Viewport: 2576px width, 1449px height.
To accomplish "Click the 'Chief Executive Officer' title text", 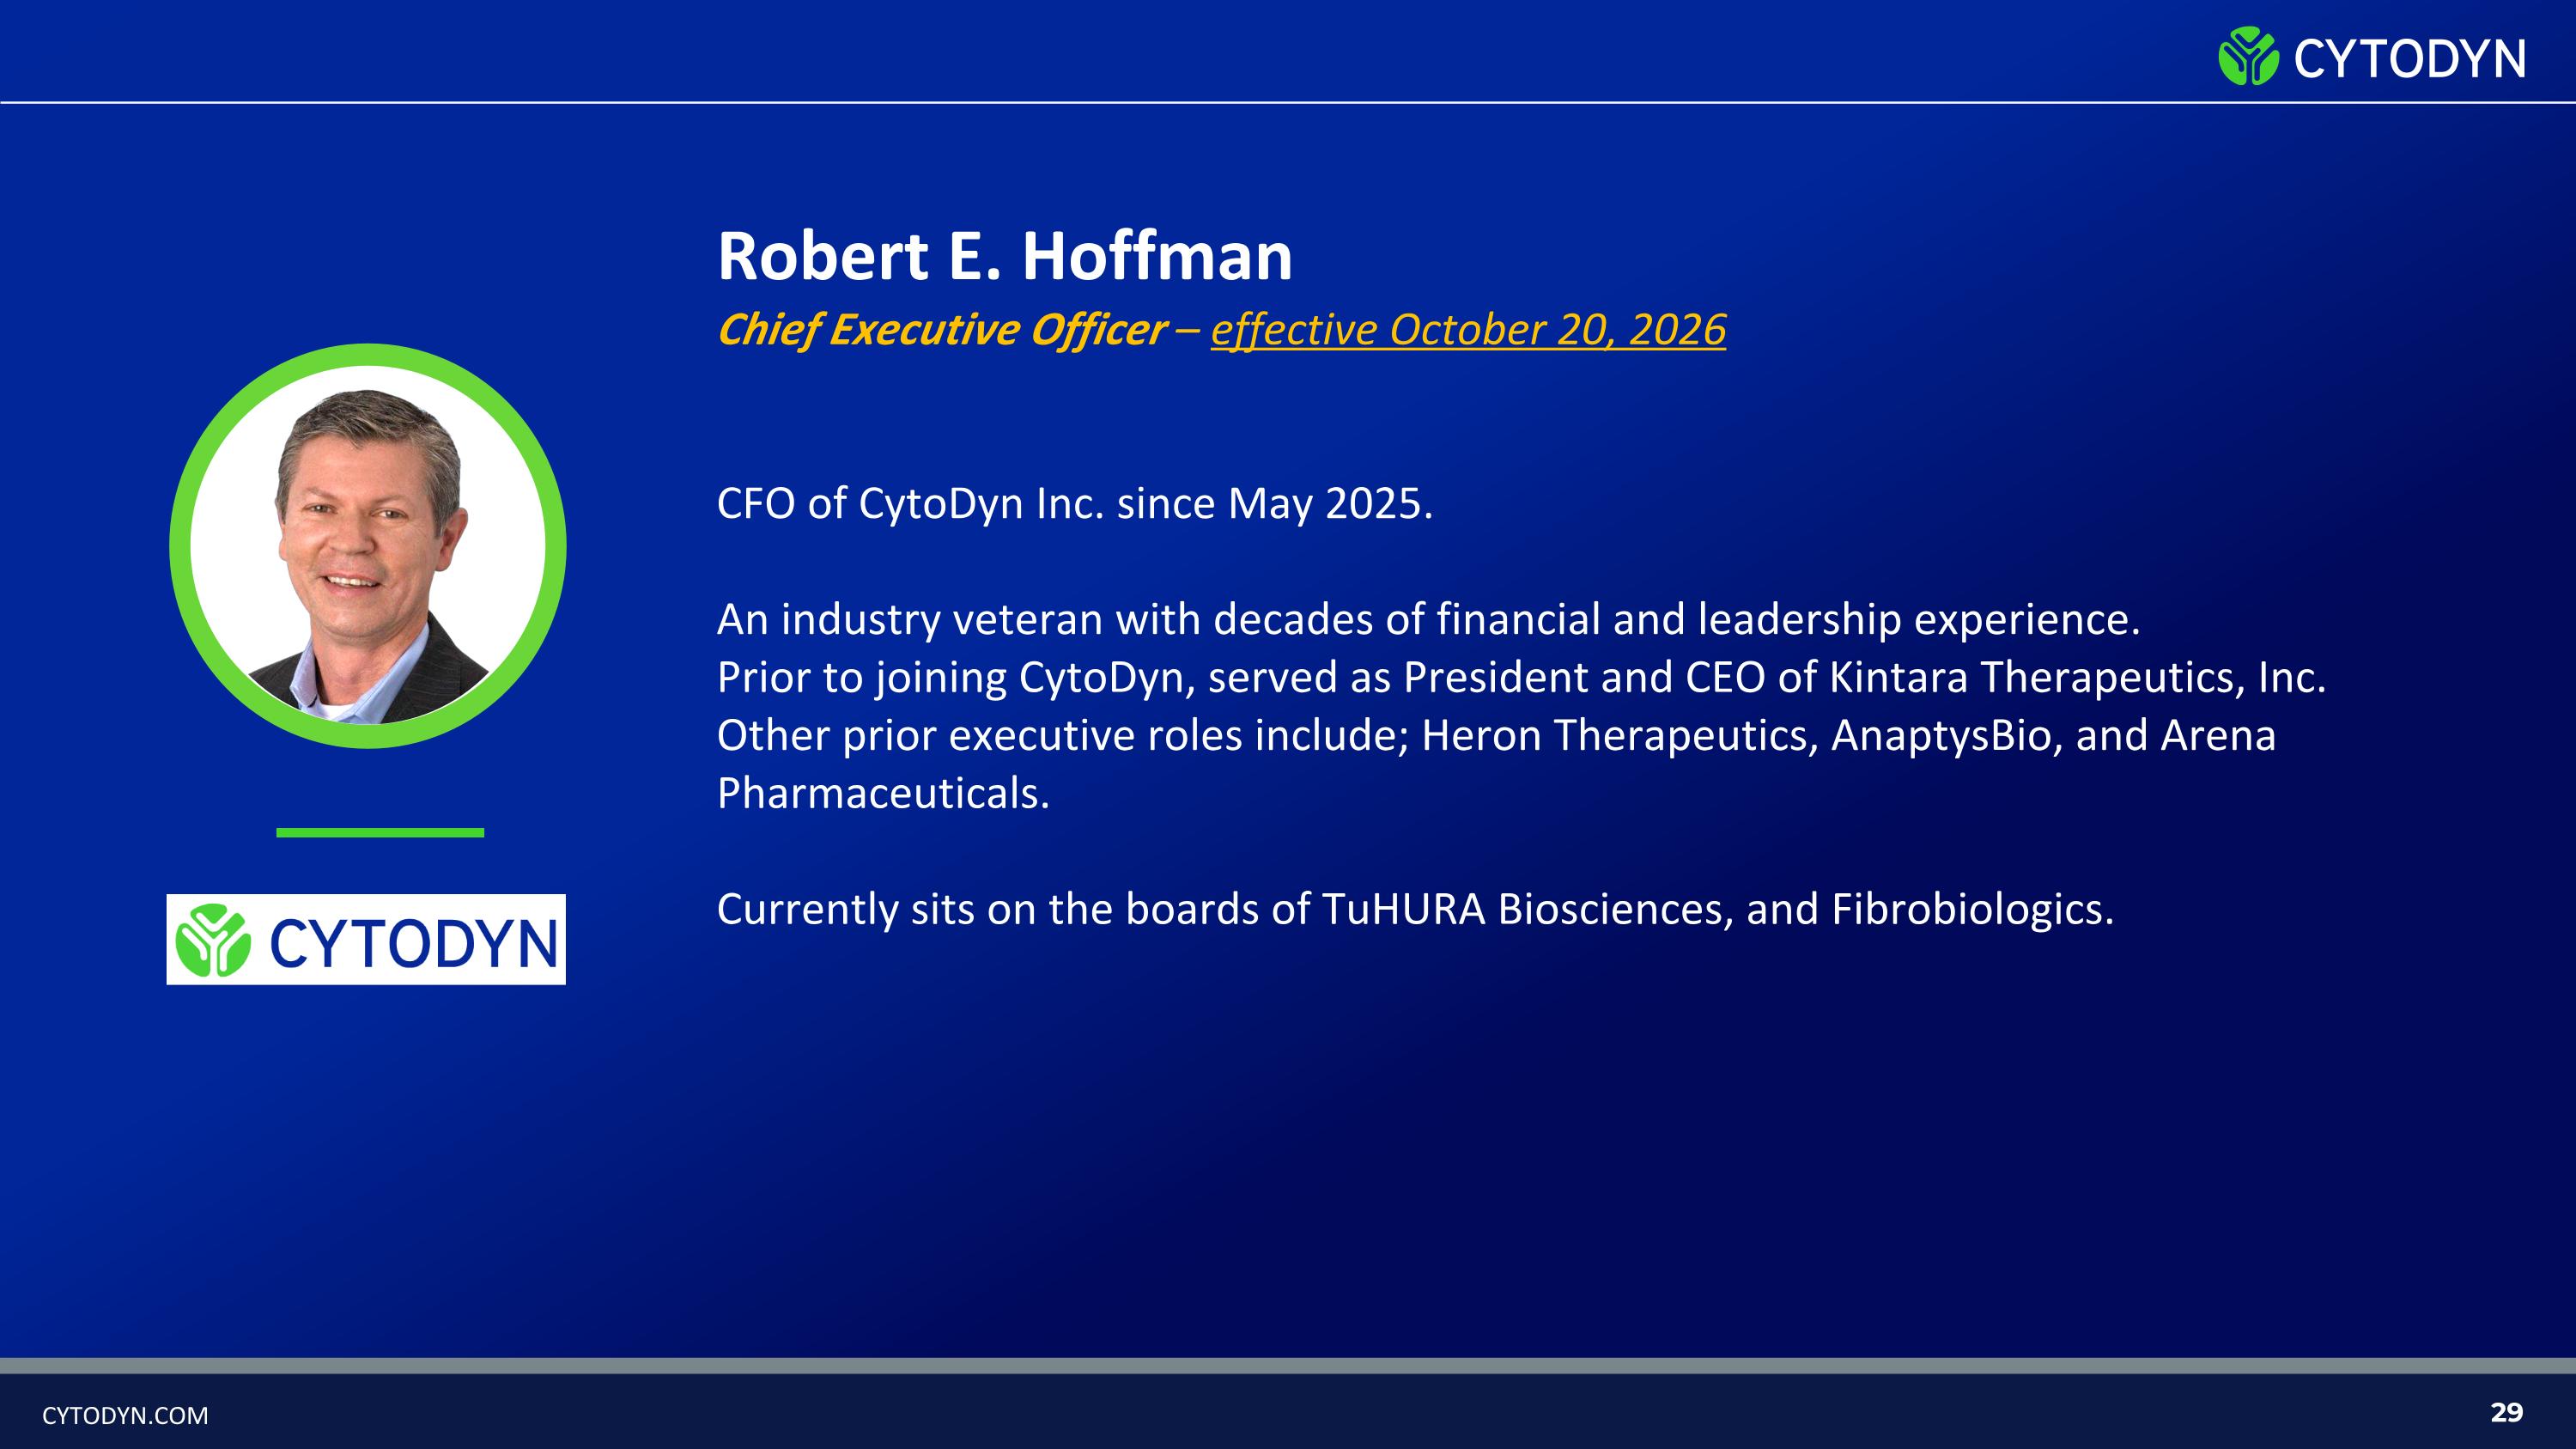I will [x=942, y=330].
